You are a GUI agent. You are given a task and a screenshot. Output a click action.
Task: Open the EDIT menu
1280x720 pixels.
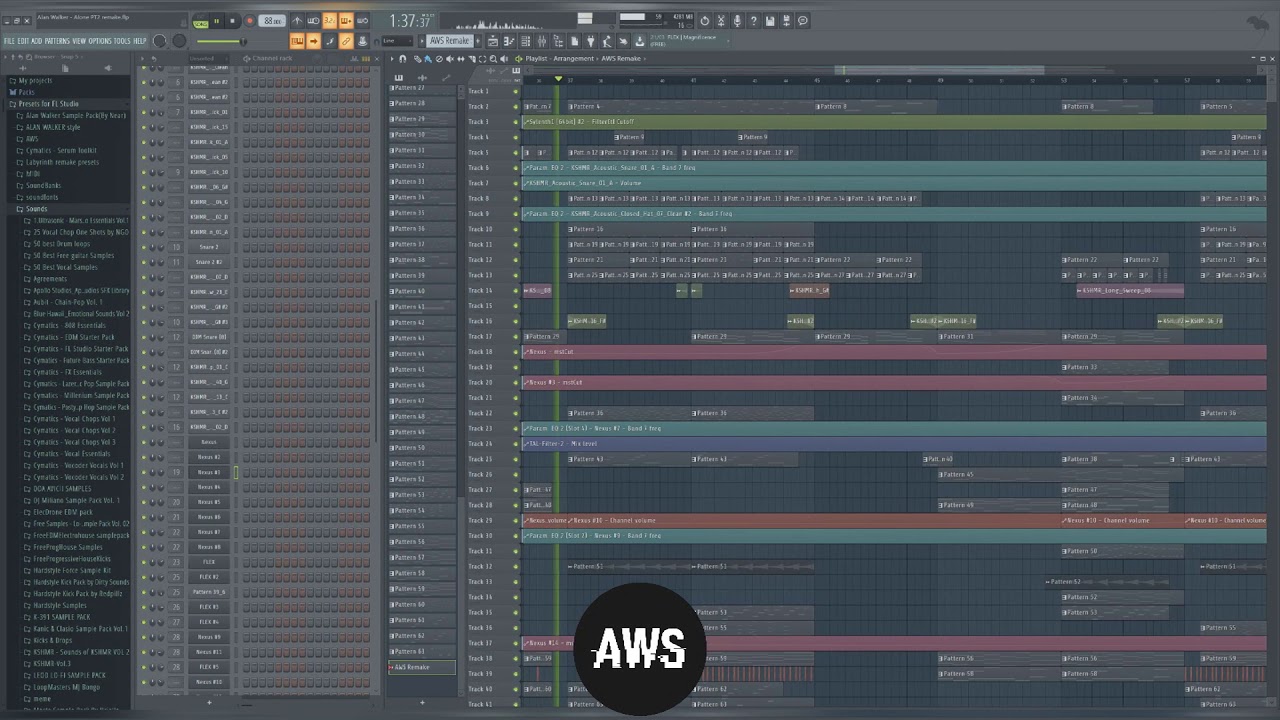coord(22,41)
